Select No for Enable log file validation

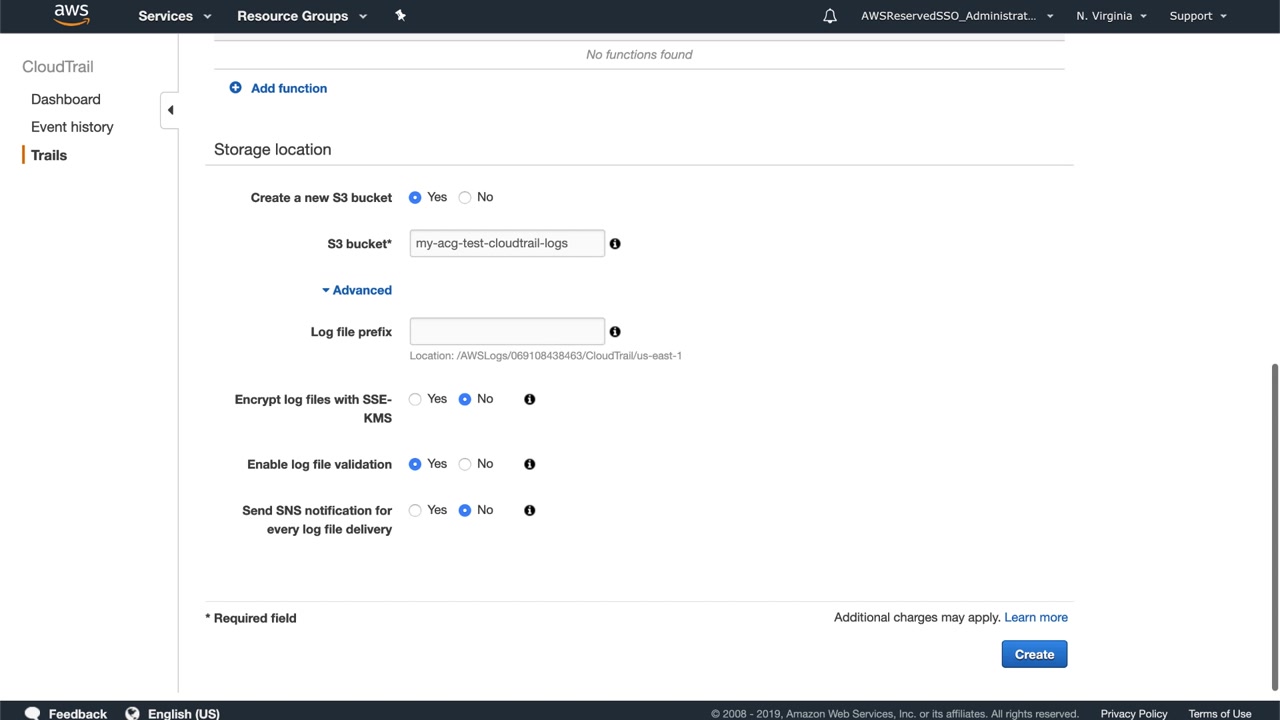(465, 464)
